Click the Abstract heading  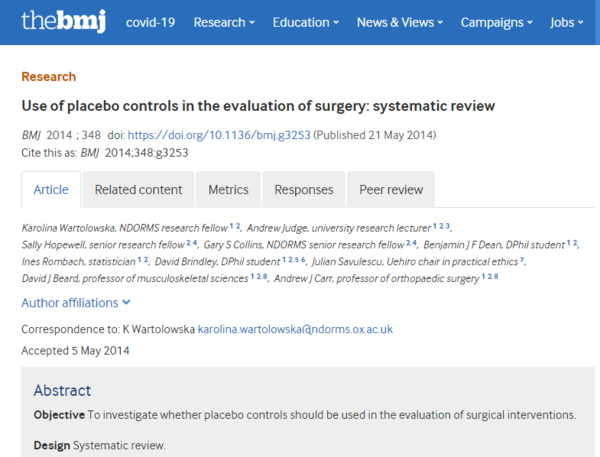click(62, 390)
